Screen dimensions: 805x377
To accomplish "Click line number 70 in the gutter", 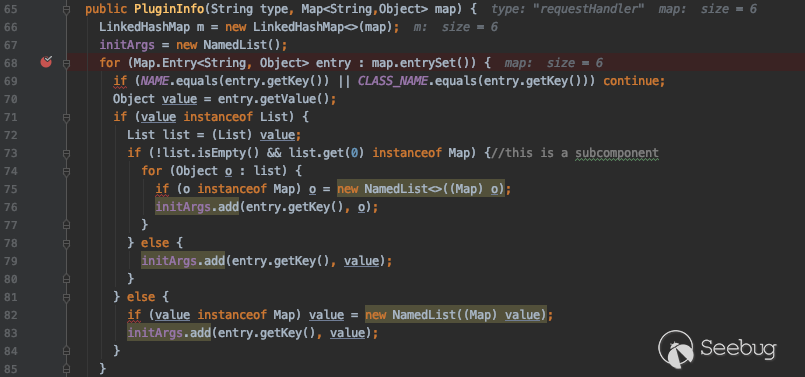I will [x=10, y=99].
